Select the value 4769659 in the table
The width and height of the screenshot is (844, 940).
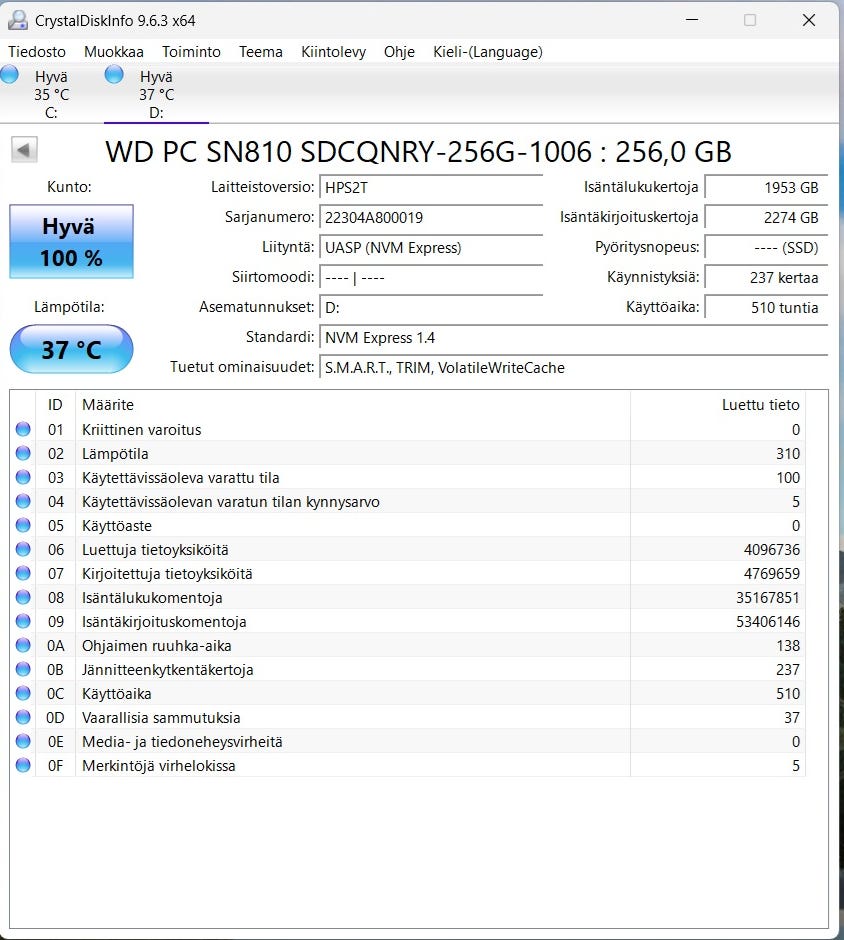coord(771,574)
